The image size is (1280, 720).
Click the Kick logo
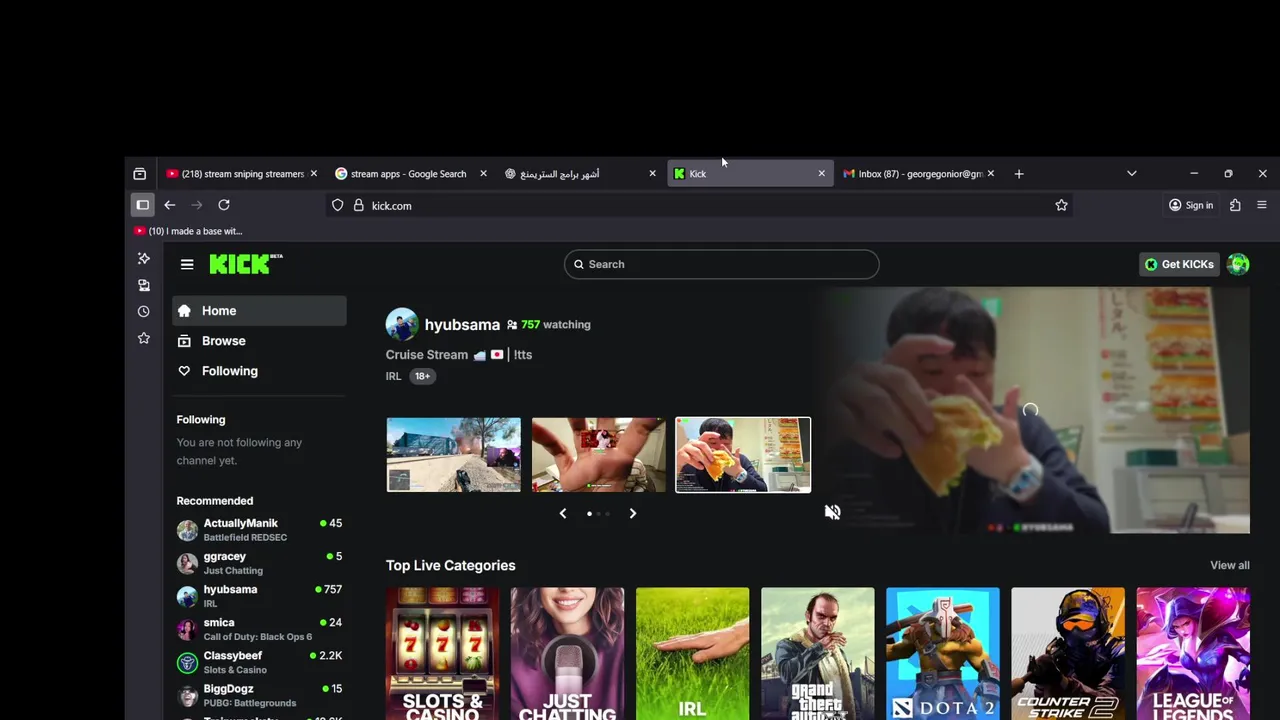[x=246, y=264]
